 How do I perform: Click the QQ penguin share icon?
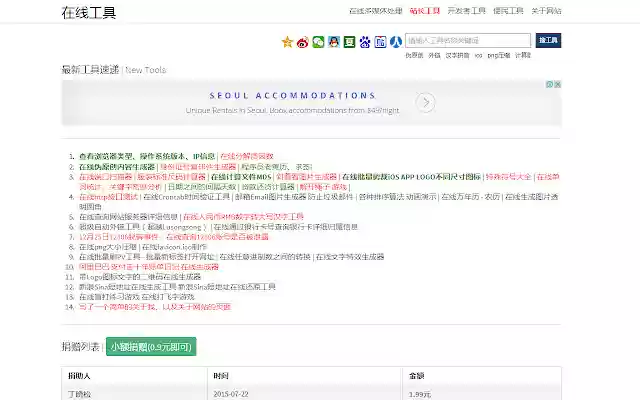[334, 42]
